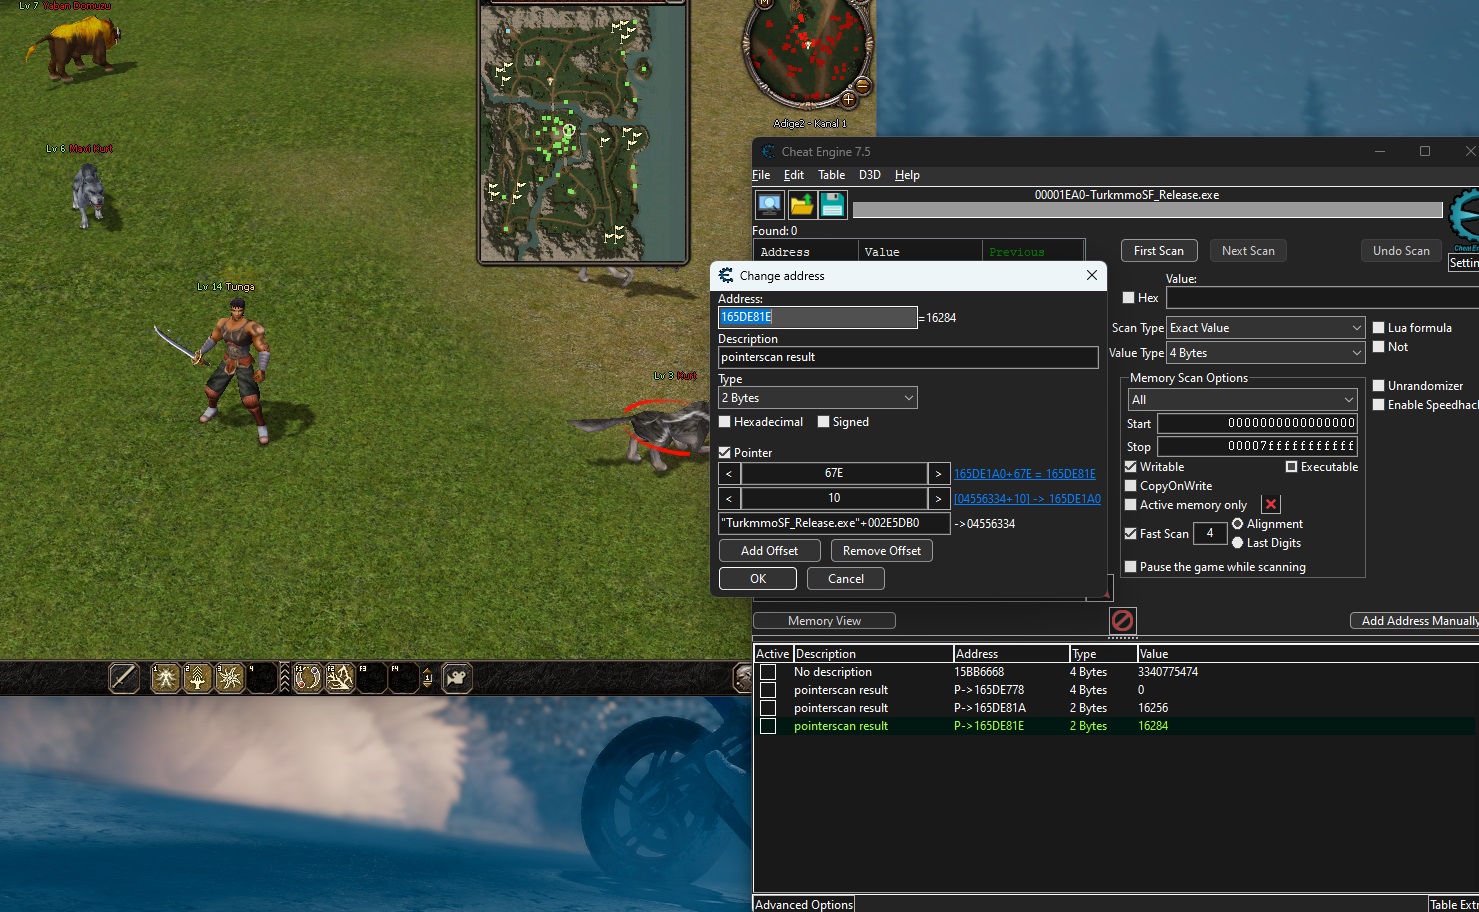Viewport: 1479px width, 912px height.
Task: Use skill in hotbar slot 2
Action: tap(197, 678)
